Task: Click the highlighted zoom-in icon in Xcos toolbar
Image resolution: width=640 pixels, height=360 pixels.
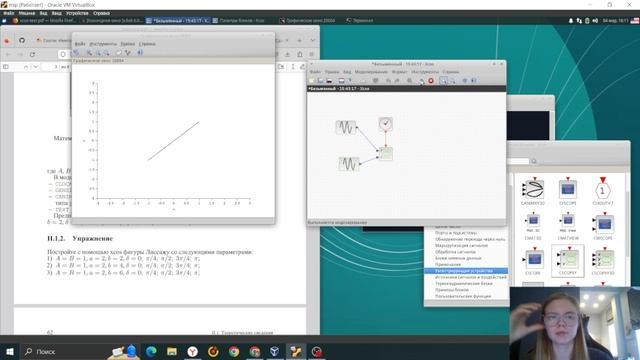Action: [443, 81]
